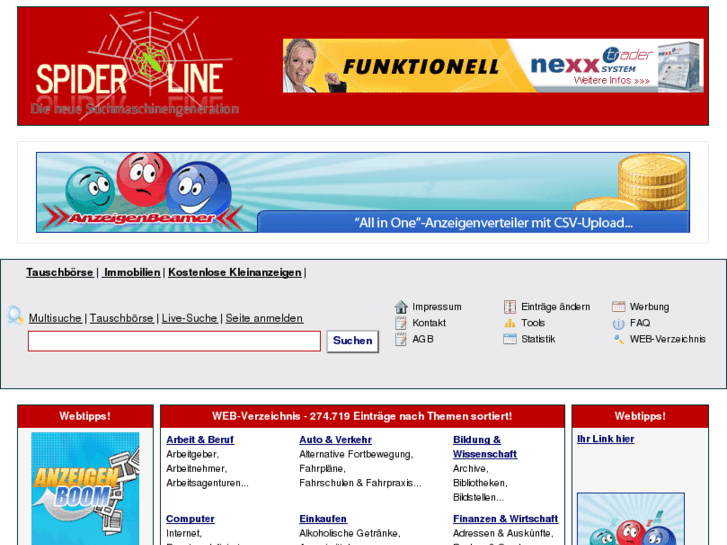
Task: Open the Computer category
Action: tap(190, 519)
